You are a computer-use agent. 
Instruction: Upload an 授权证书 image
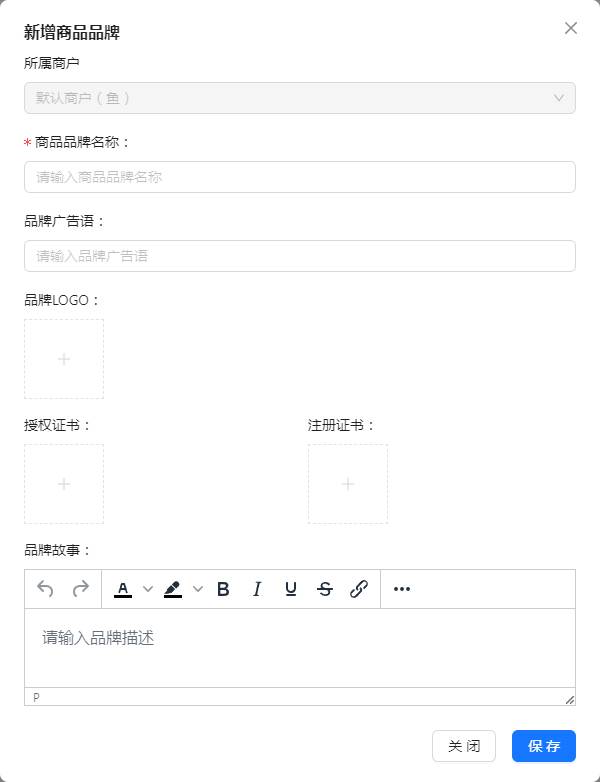(x=64, y=484)
